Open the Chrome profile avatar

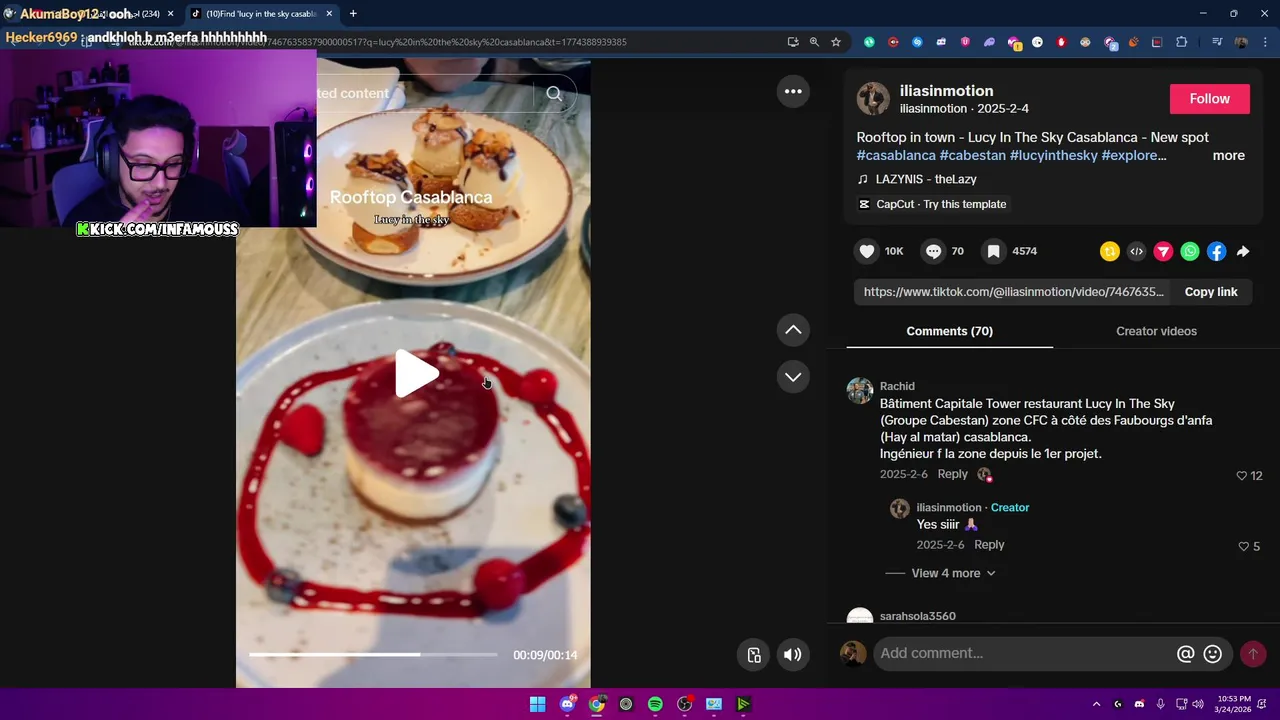pos(1241,42)
